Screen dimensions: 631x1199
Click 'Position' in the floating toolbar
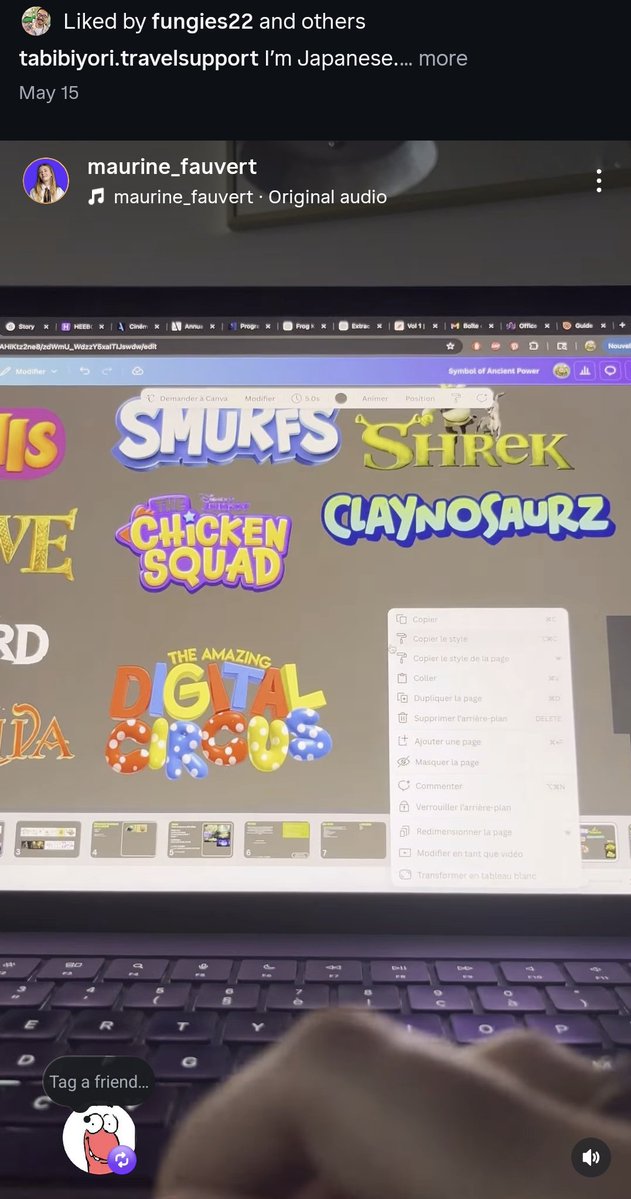420,398
